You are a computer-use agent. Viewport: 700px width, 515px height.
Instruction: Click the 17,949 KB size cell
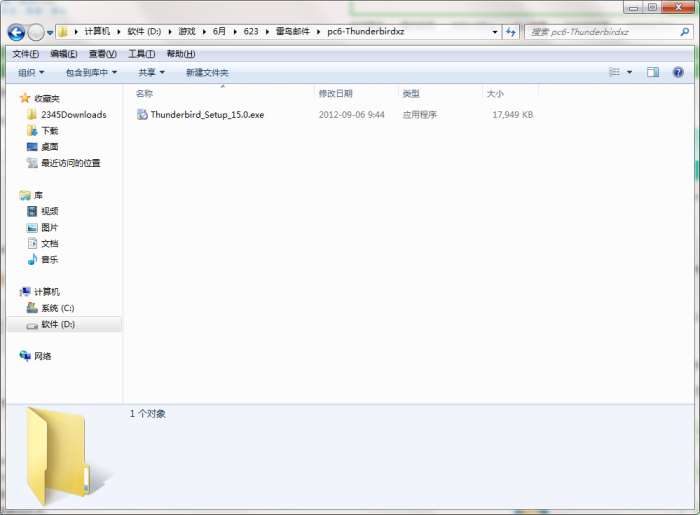pyautogui.click(x=512, y=115)
